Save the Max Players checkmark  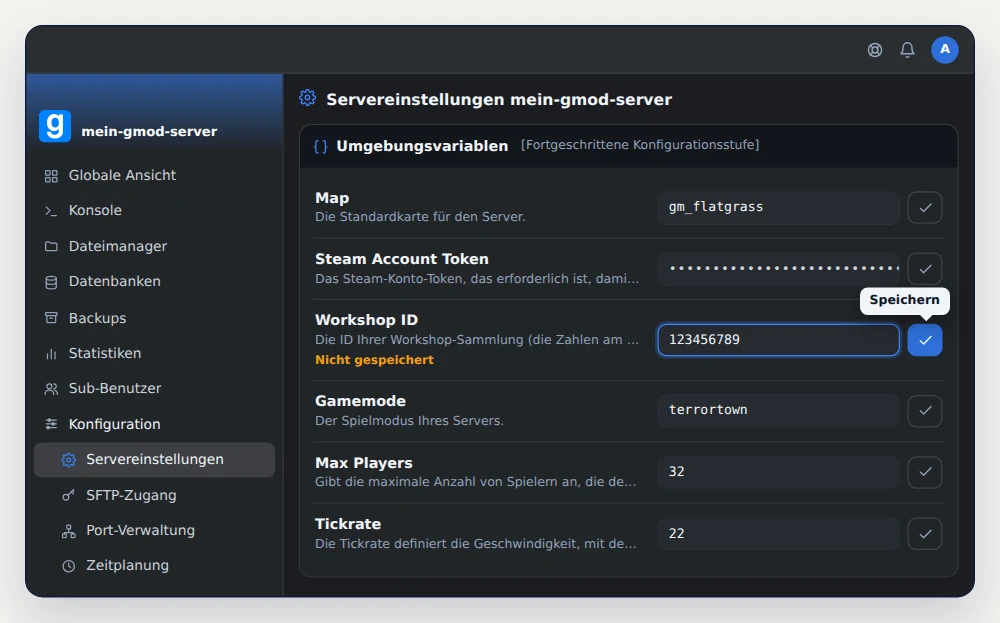coord(925,472)
